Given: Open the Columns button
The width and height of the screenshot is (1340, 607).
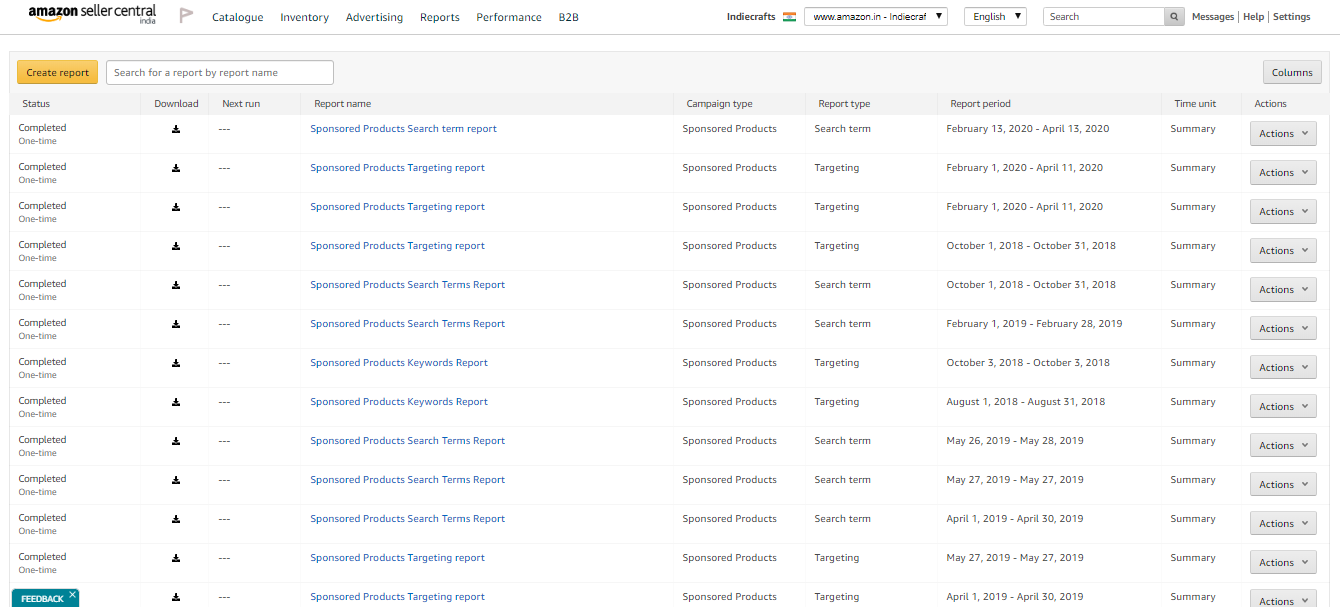Looking at the screenshot, I should 1292,72.
